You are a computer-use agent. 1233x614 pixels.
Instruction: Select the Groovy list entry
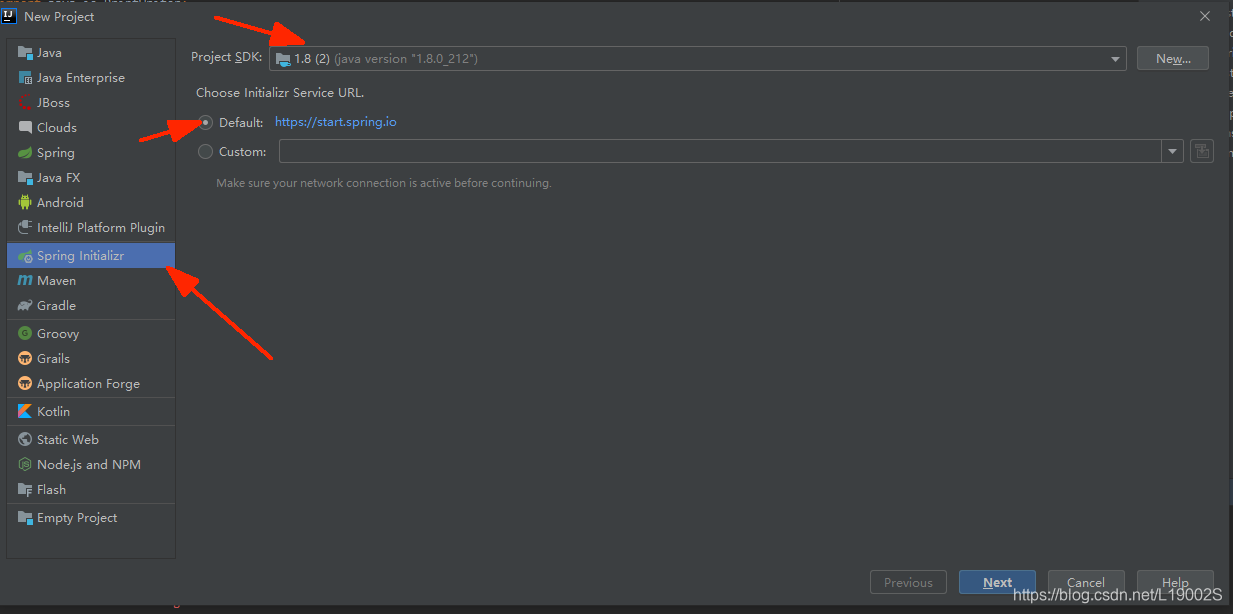coord(91,334)
